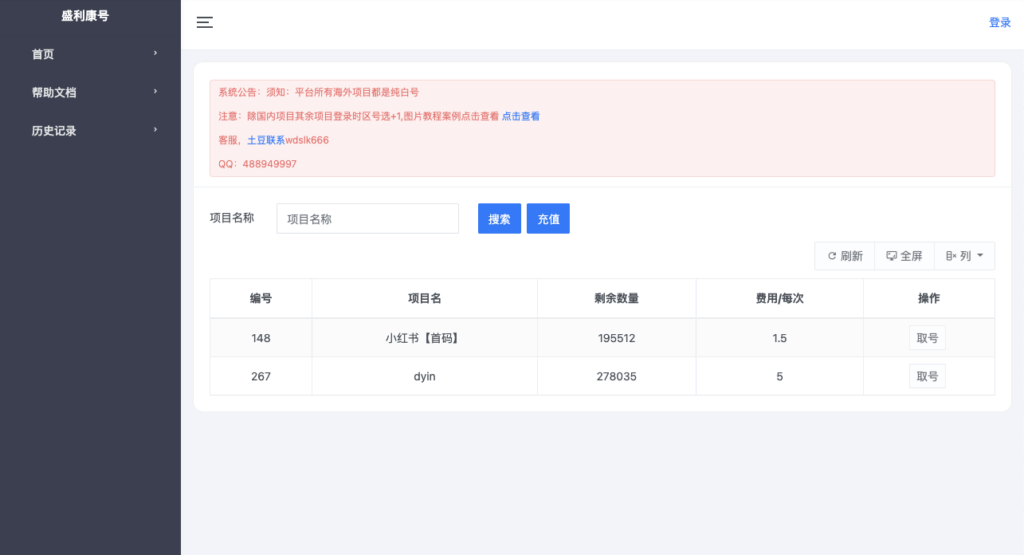Go to 历史记录 in the sidebar
The image size is (1024, 555).
[x=54, y=131]
